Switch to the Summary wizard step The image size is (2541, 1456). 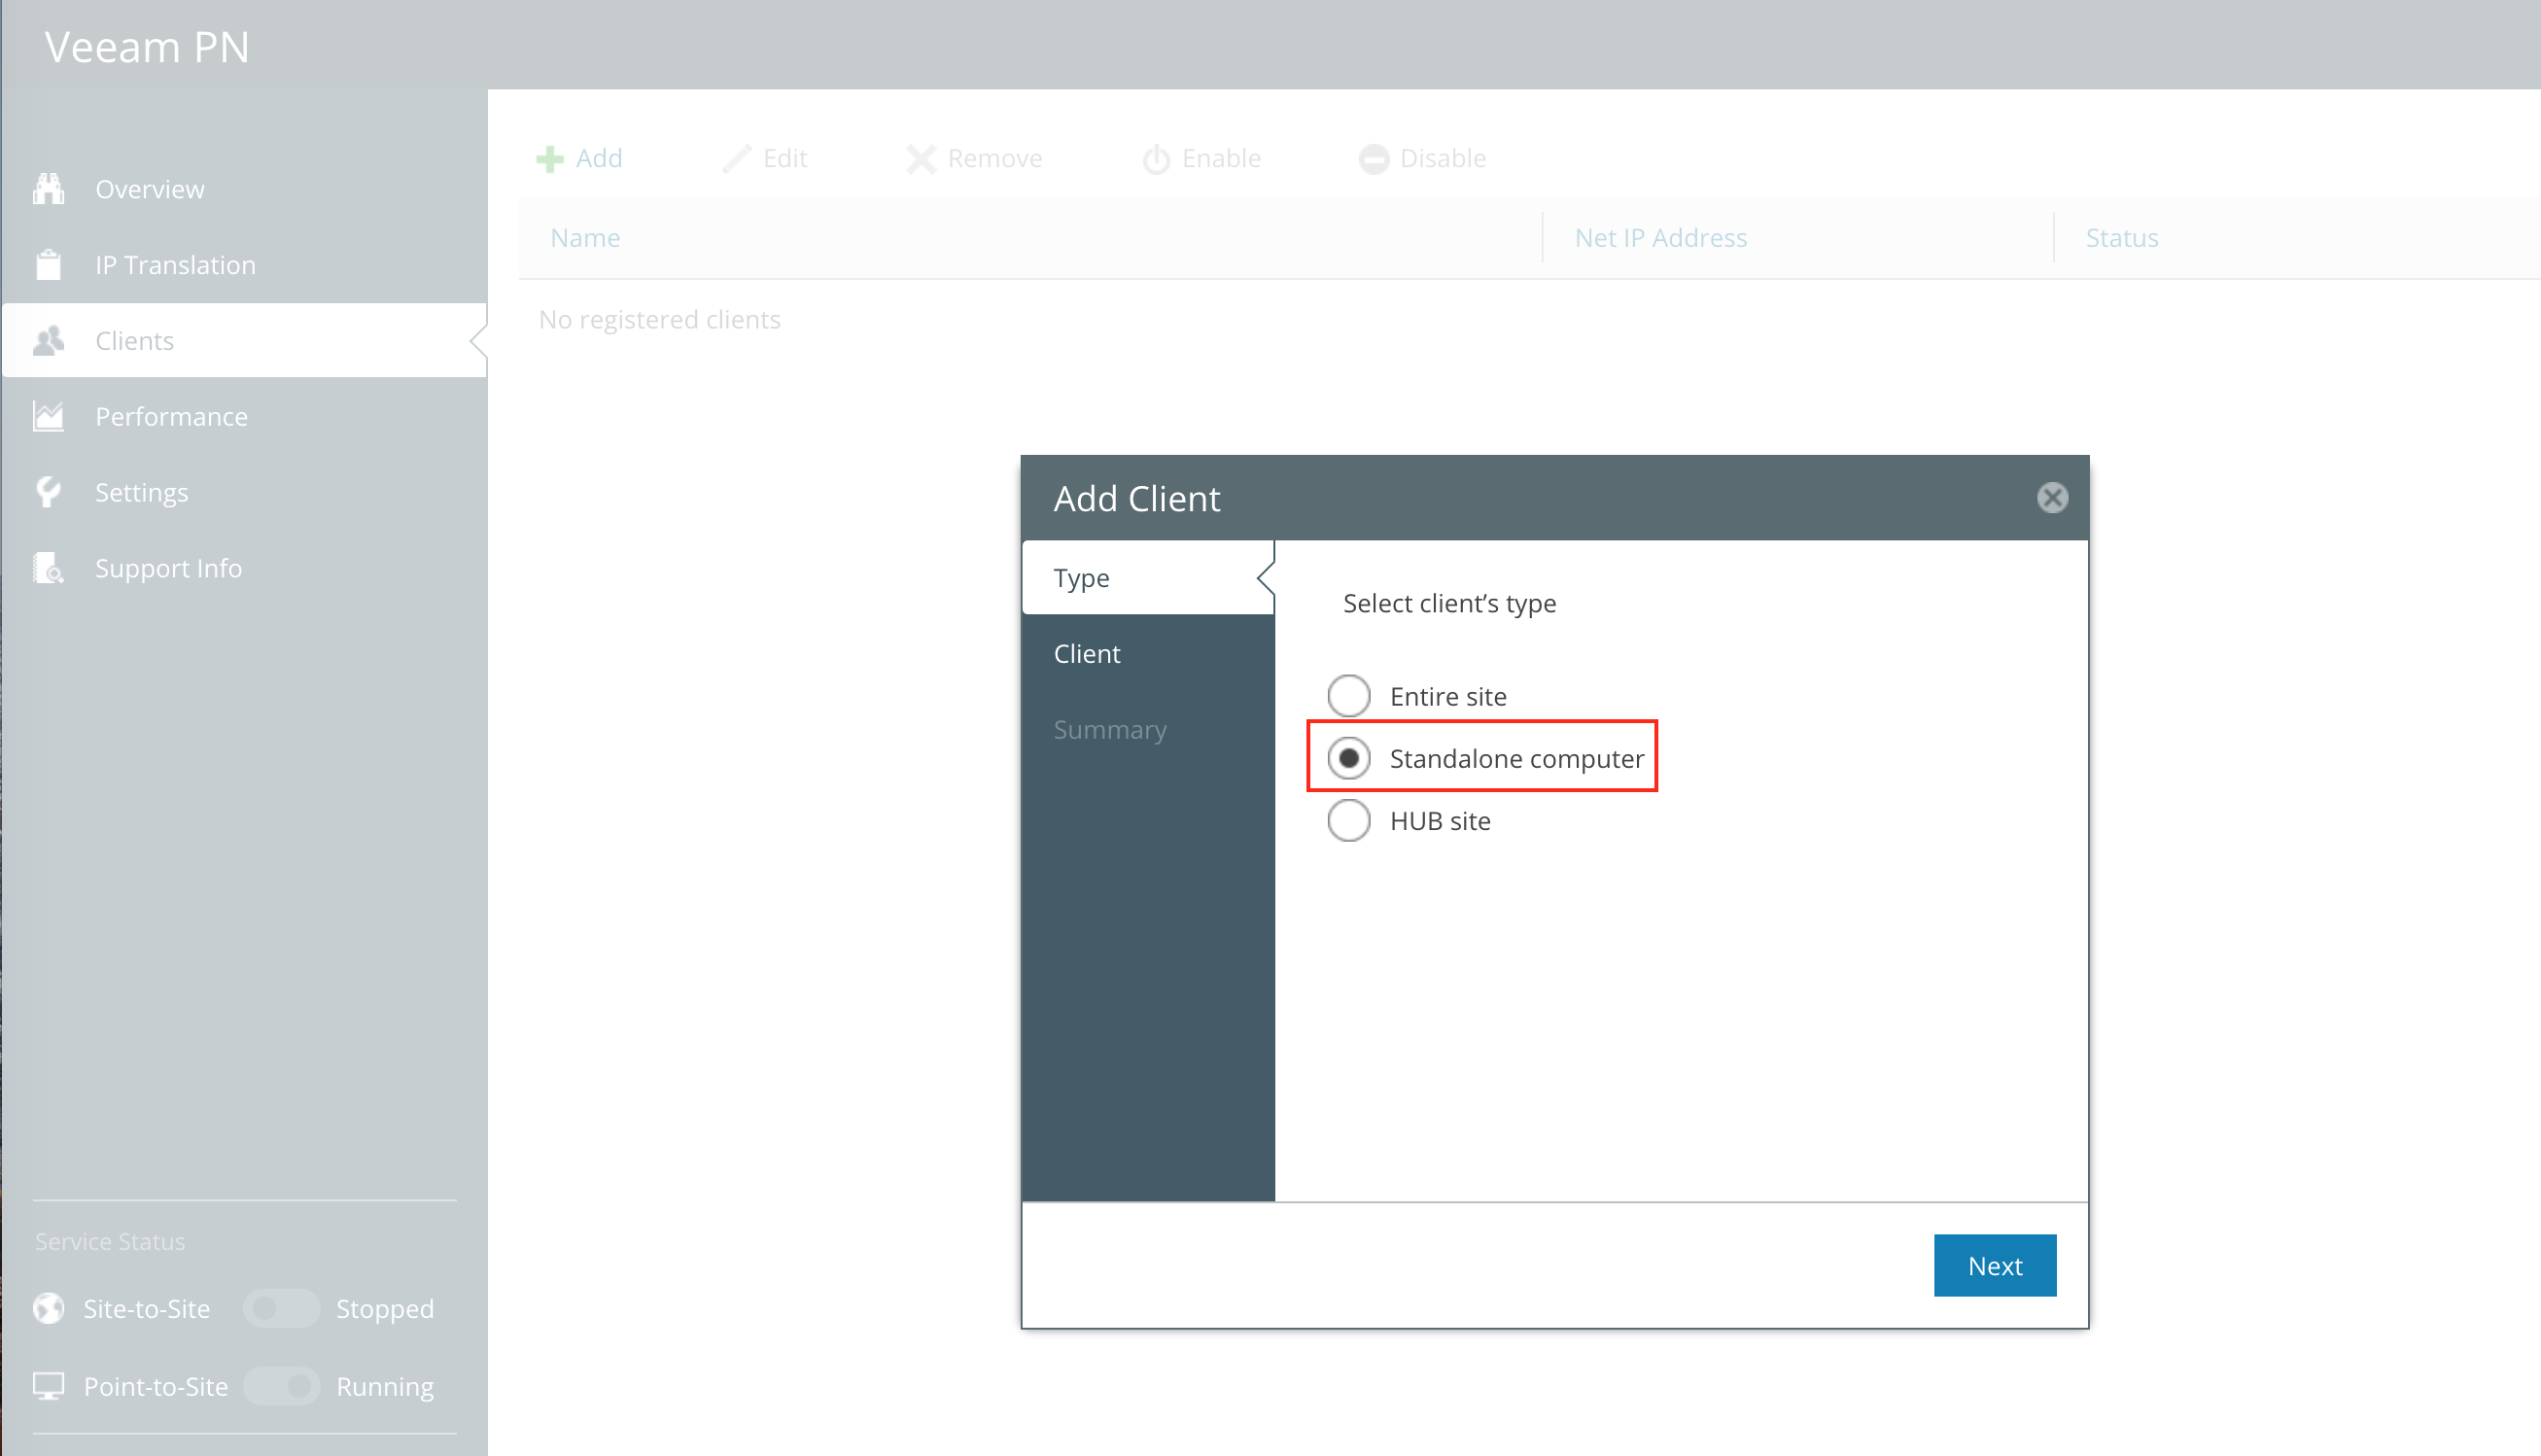pos(1148,730)
